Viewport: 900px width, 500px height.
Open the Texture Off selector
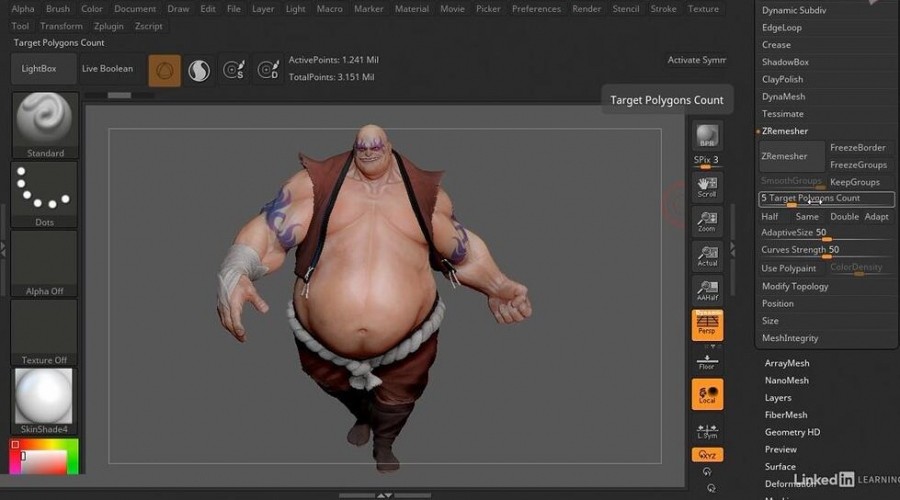[x=44, y=332]
